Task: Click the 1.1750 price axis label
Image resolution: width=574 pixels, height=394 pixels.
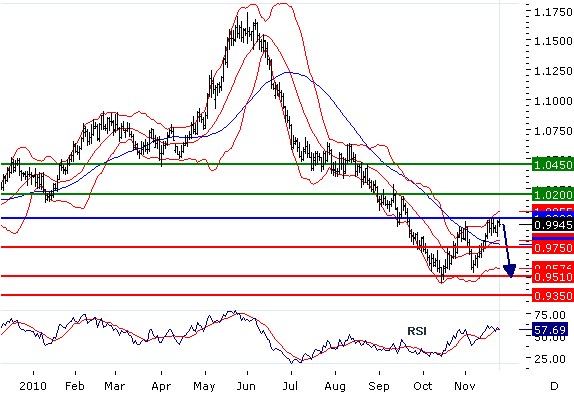Action: click(x=553, y=13)
